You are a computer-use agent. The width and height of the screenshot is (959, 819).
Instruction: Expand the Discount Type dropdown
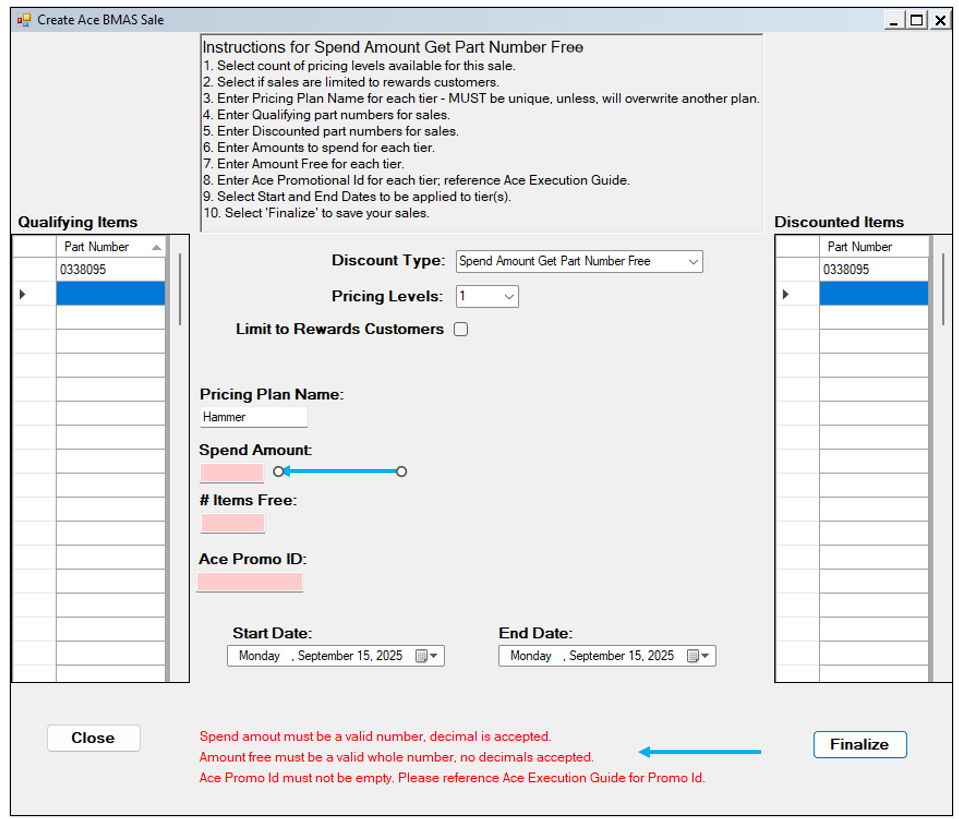(693, 261)
